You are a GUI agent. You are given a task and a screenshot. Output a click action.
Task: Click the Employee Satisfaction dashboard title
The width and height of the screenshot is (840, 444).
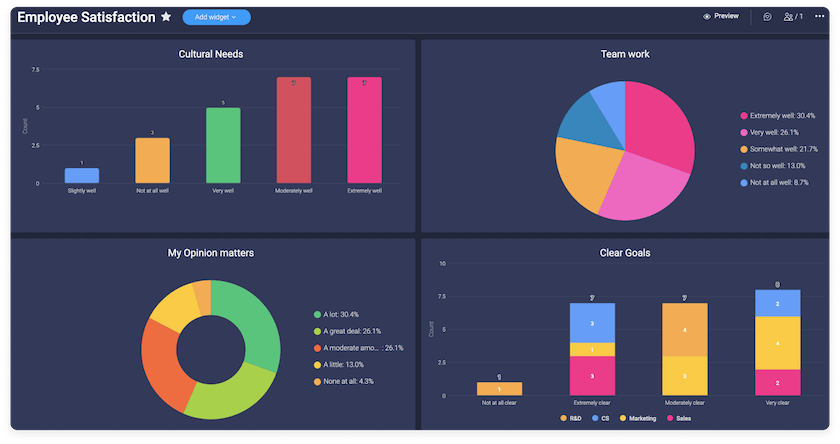(x=86, y=17)
